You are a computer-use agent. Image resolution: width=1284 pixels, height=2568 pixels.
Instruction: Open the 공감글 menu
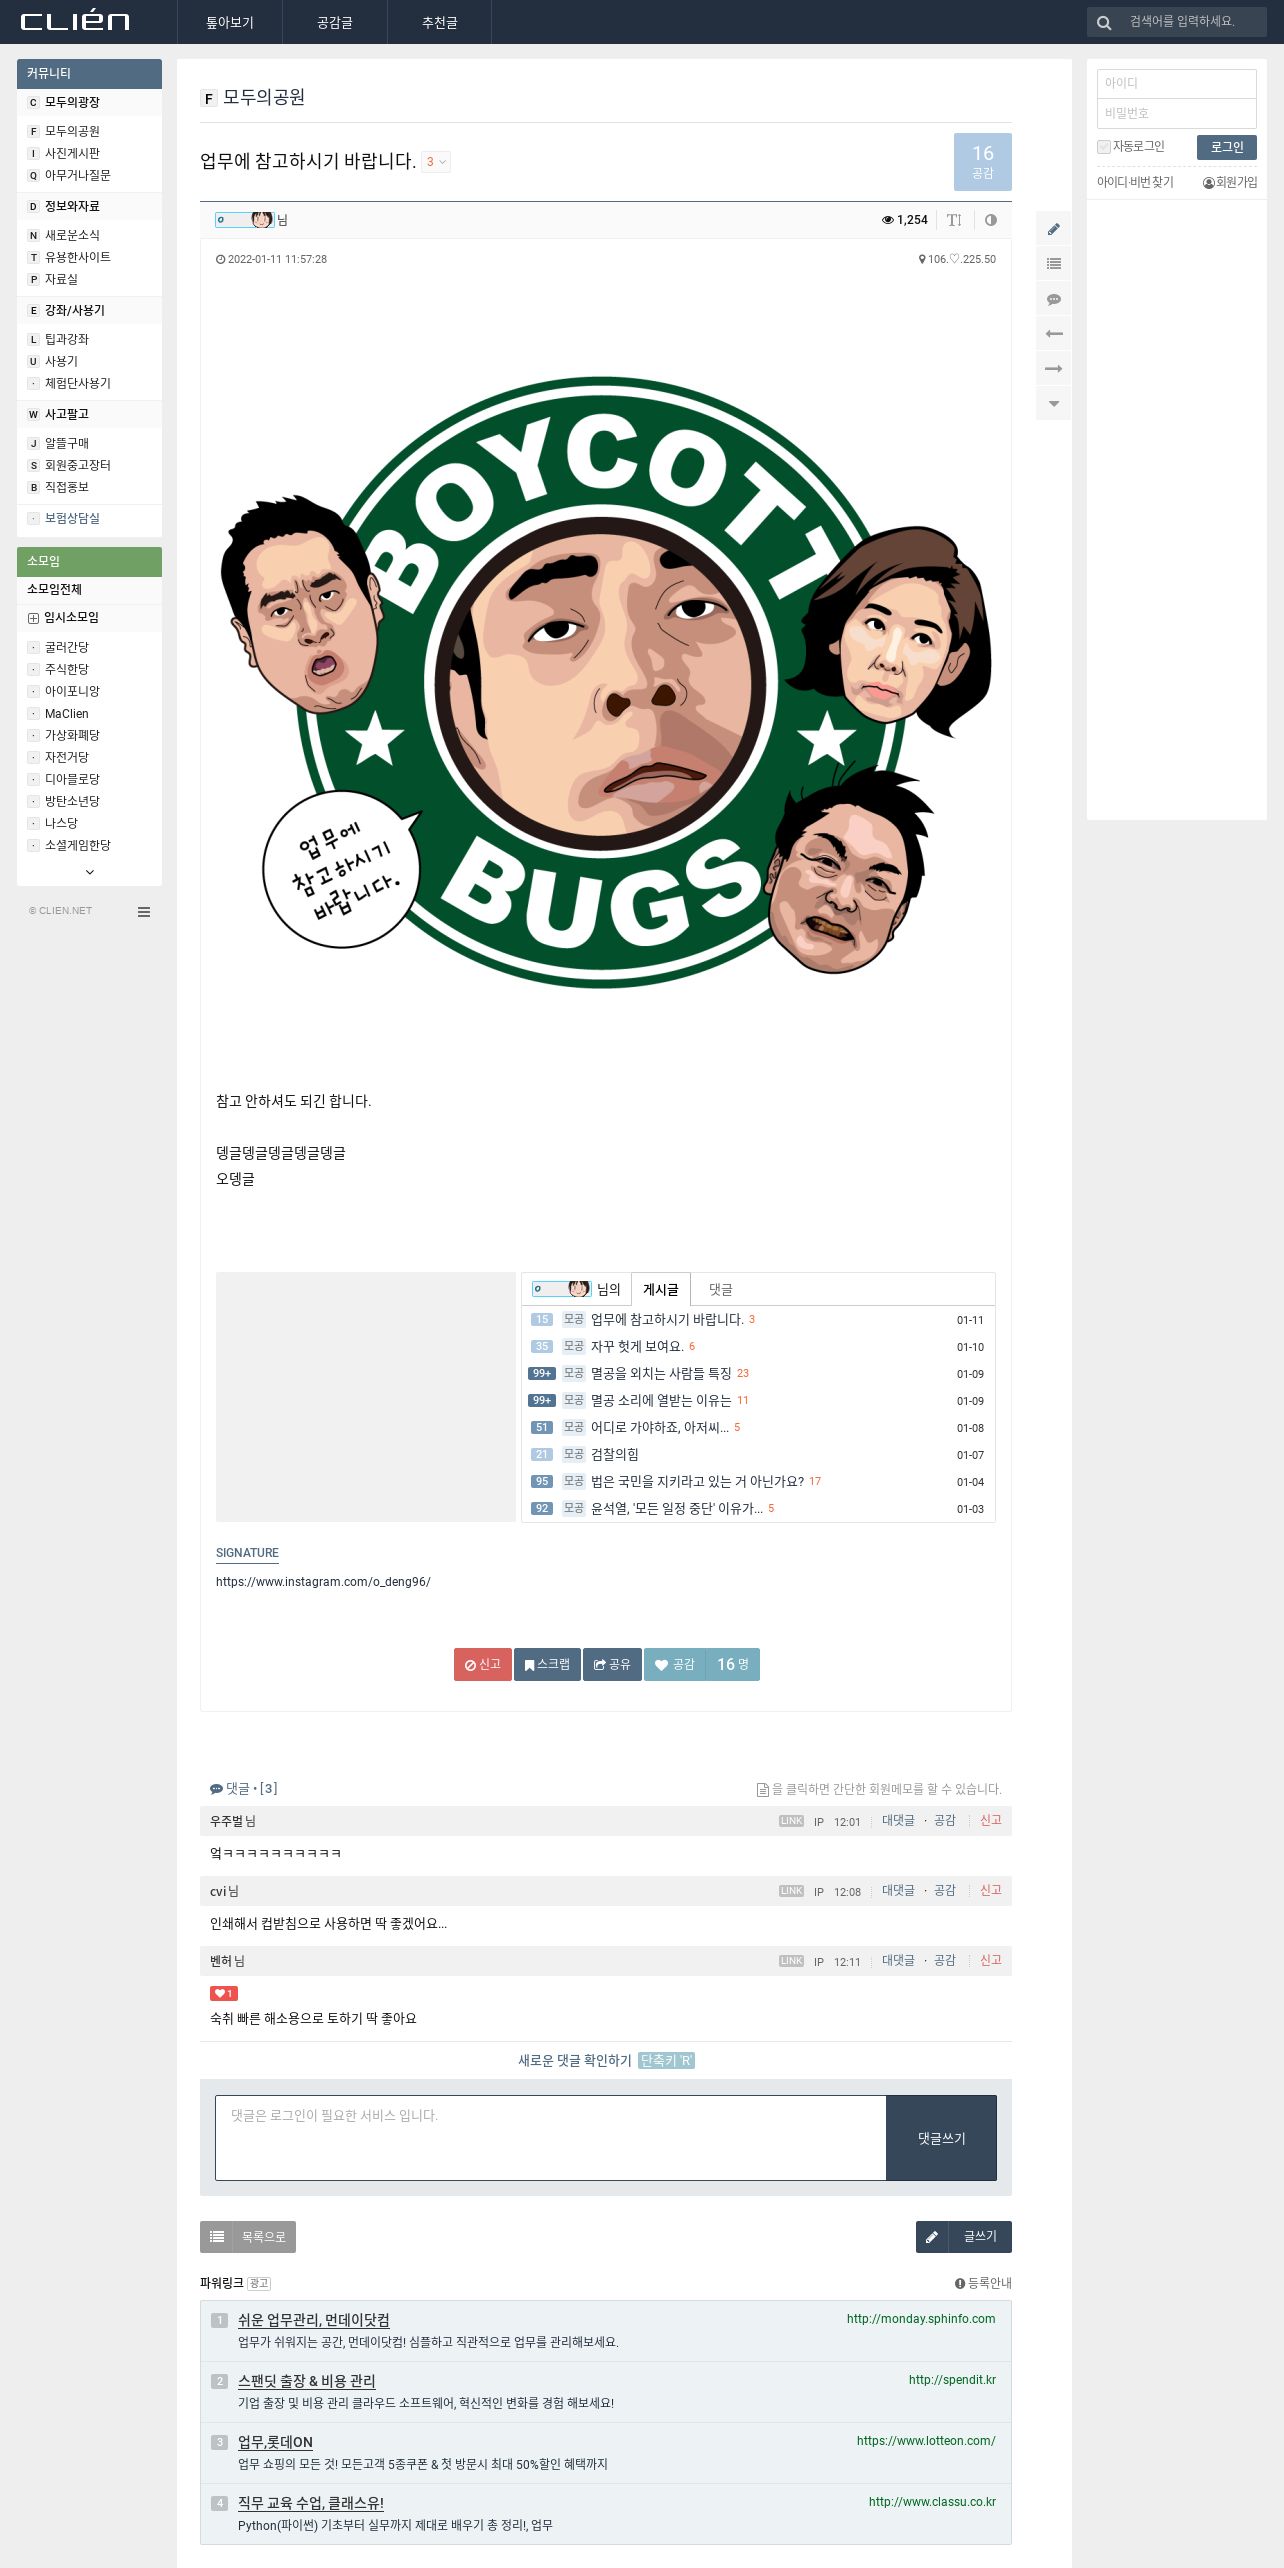click(335, 22)
